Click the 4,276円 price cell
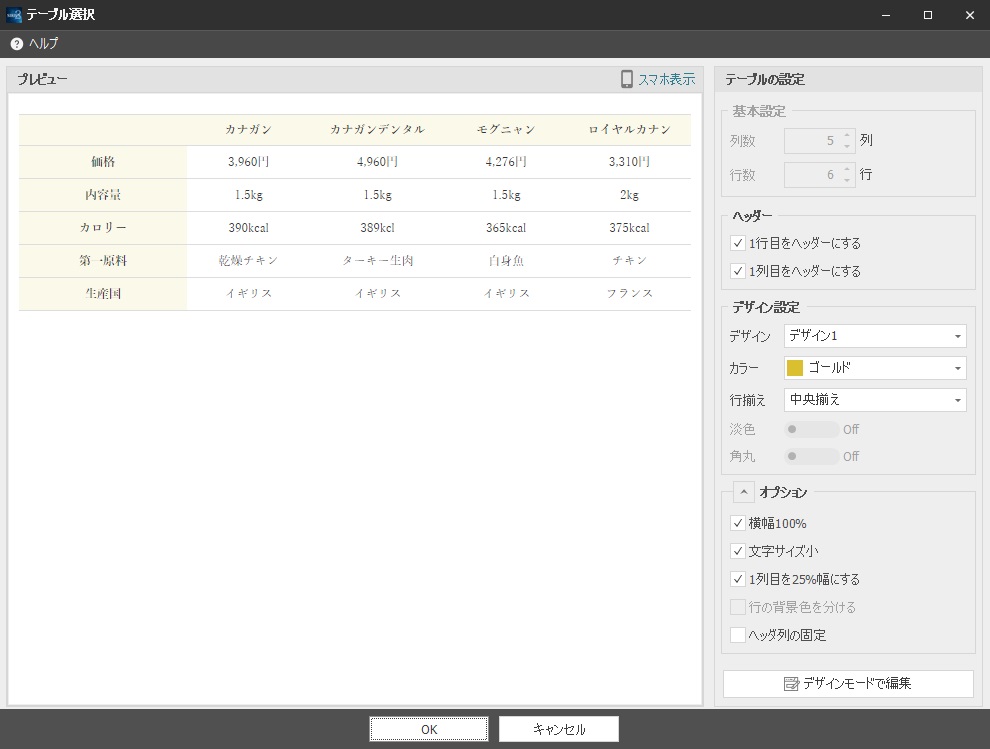Screen dimensions: 990x749 pyautogui.click(x=506, y=162)
